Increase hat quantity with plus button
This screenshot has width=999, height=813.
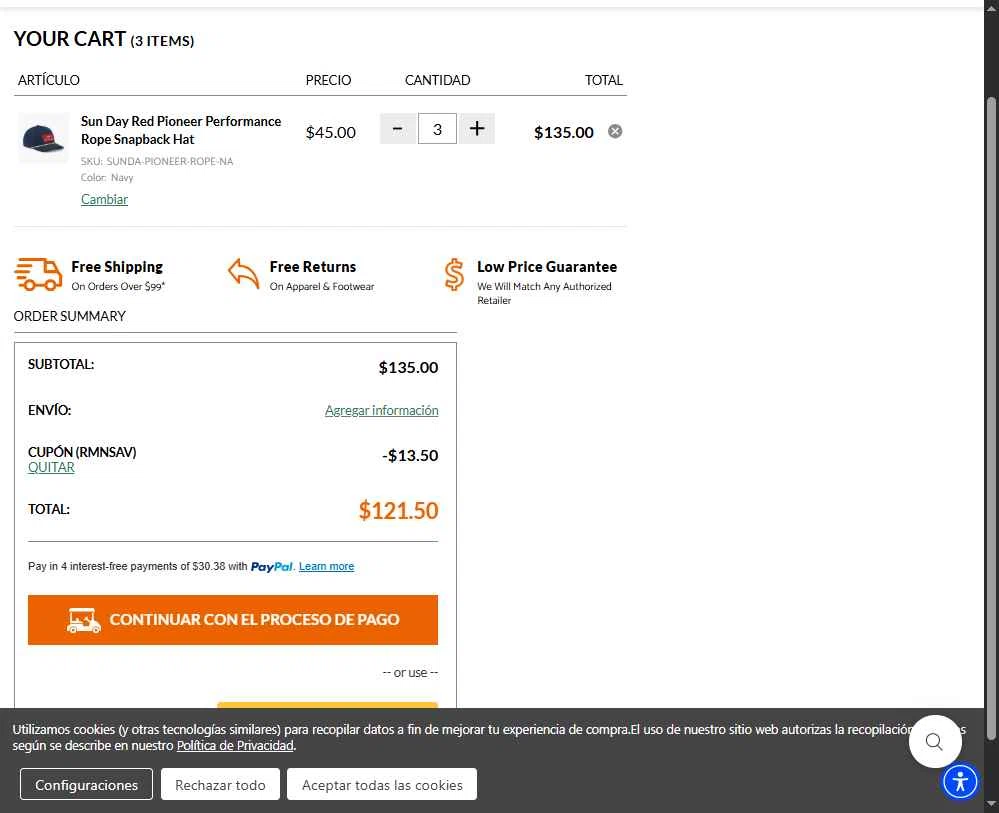tap(477, 129)
